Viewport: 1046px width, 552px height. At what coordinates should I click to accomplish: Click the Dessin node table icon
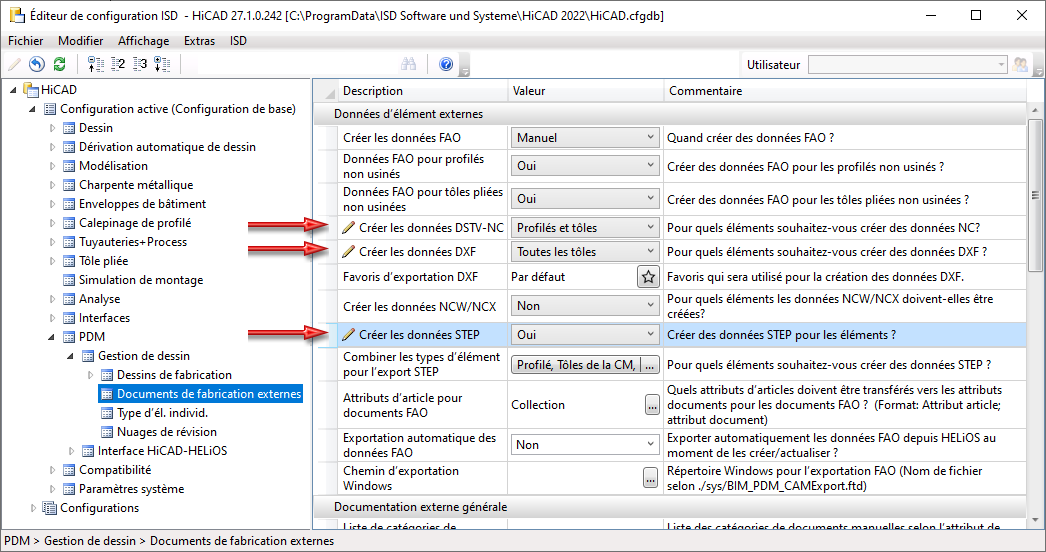(69, 128)
